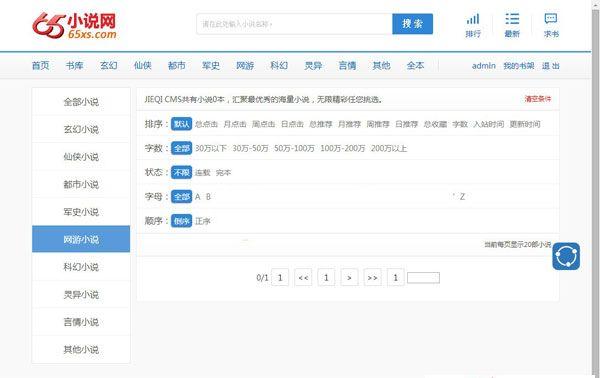Go to 首页 in the navigation bar
Viewport: 600px width, 378px height.
[41, 65]
